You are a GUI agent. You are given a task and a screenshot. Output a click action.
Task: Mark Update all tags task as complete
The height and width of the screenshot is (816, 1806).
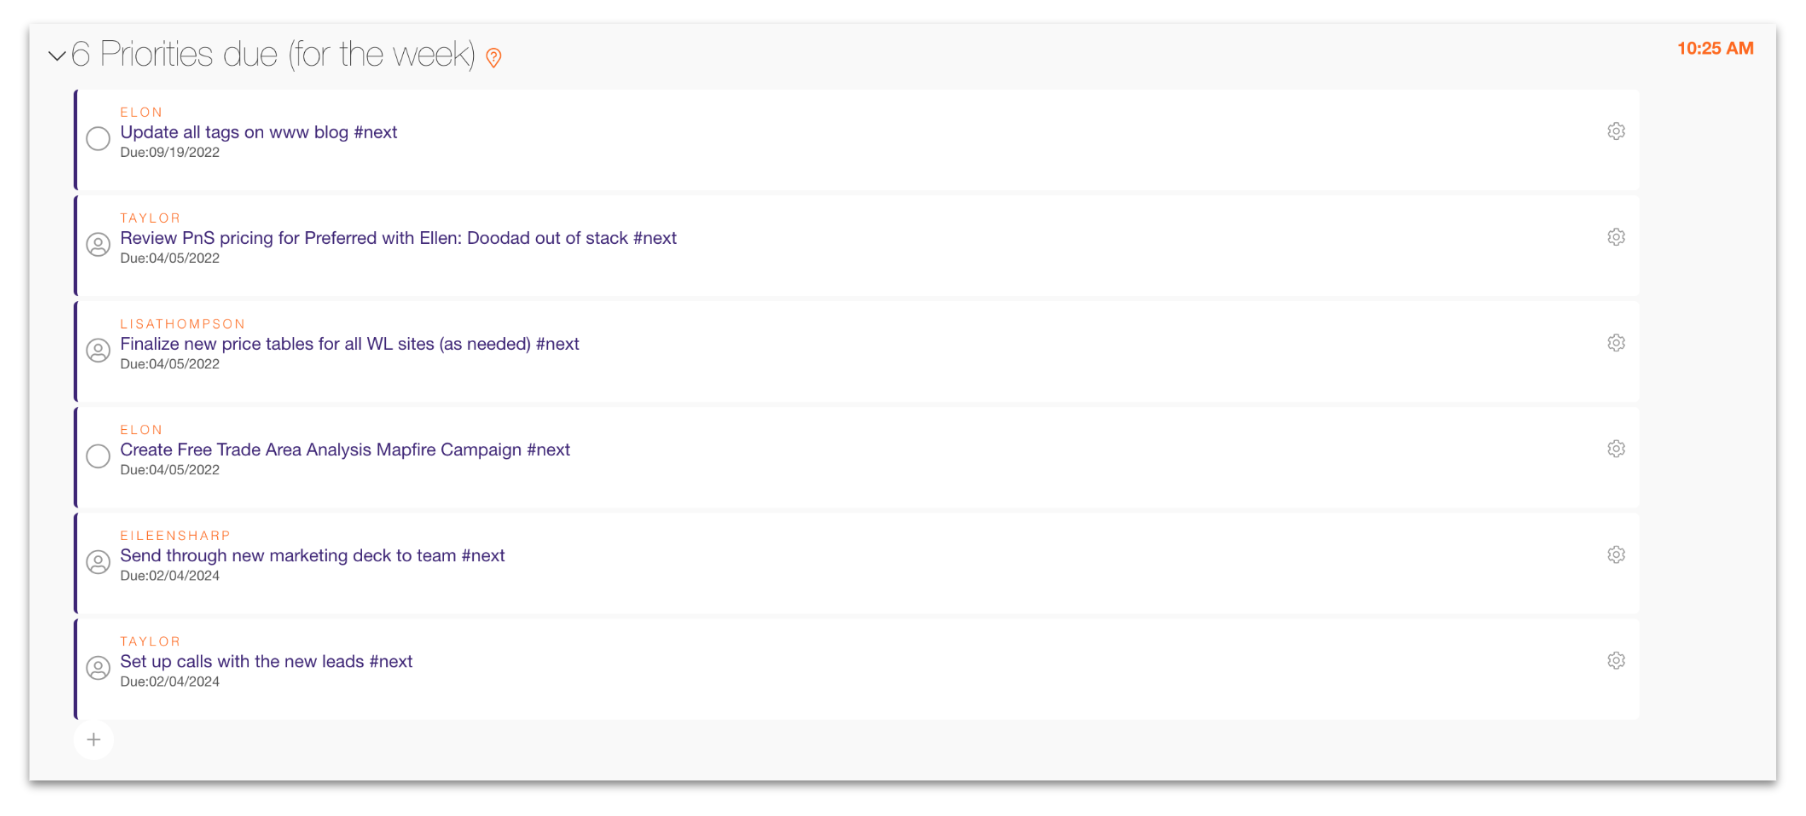point(98,139)
